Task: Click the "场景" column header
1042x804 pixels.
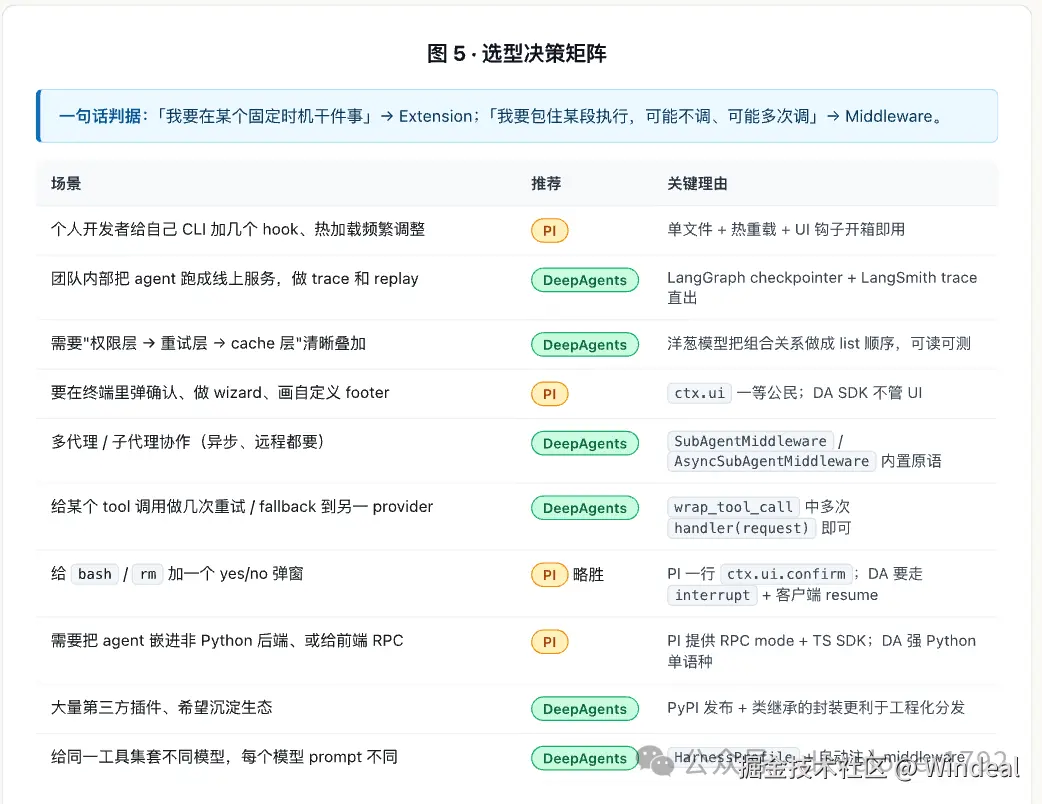Action: pos(66,183)
